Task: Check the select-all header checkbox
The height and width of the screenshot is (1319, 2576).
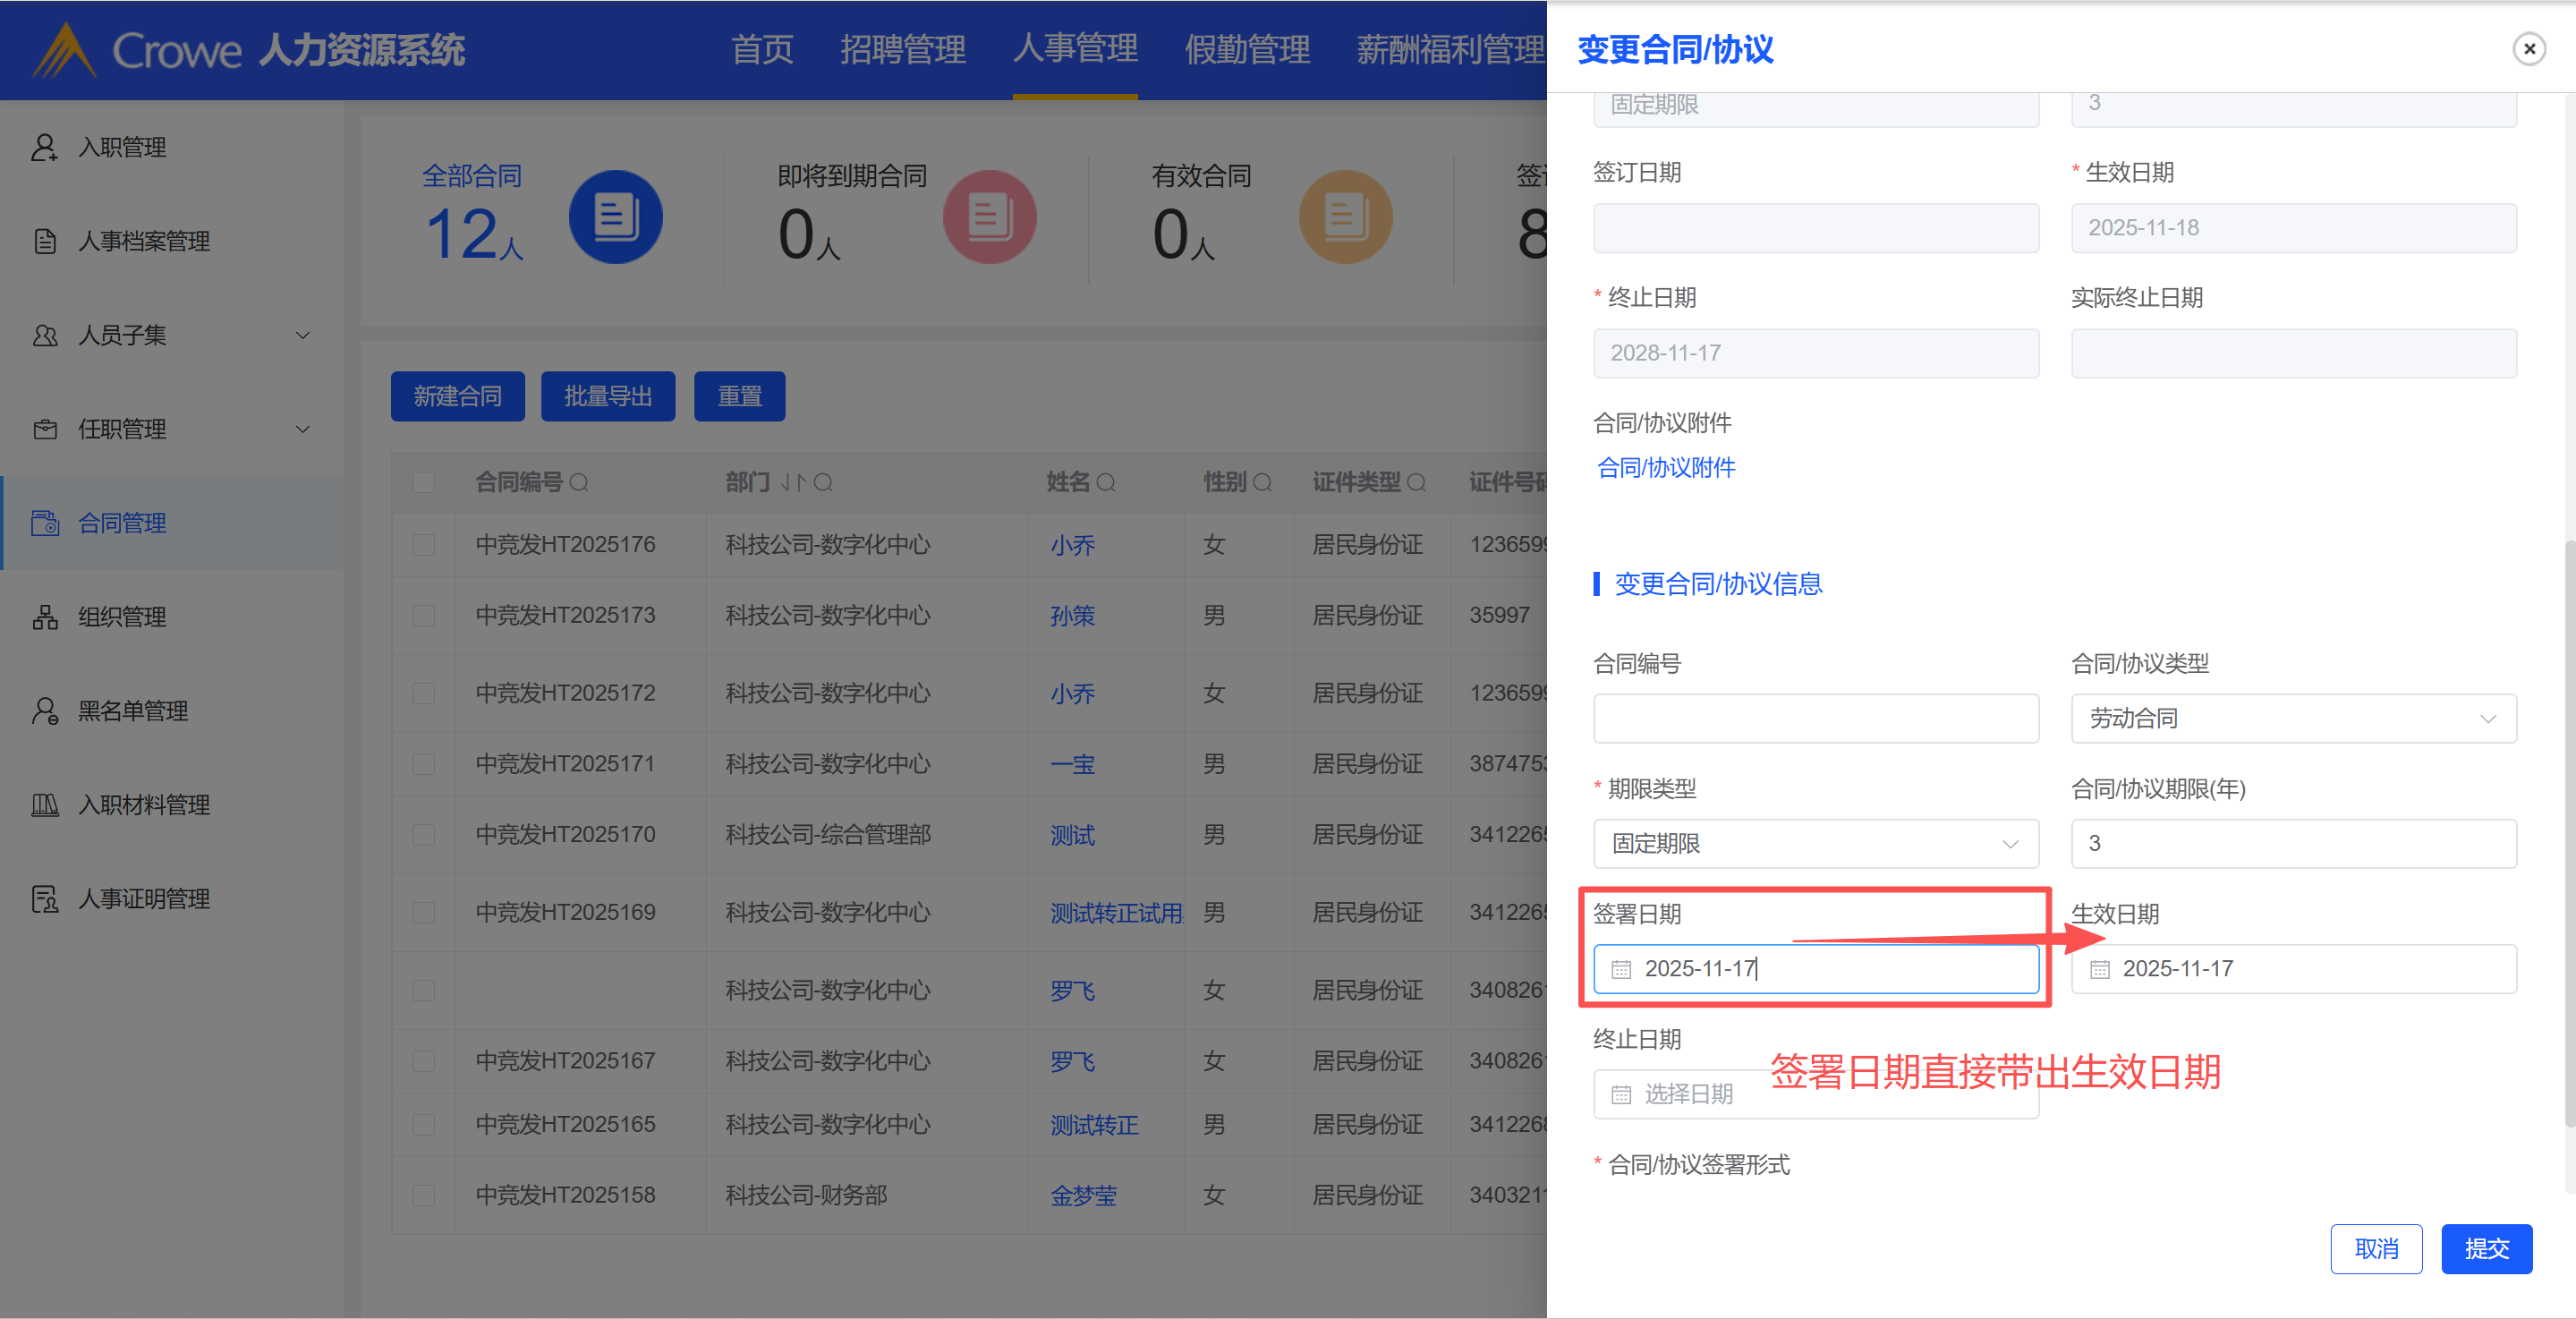Action: 424,483
